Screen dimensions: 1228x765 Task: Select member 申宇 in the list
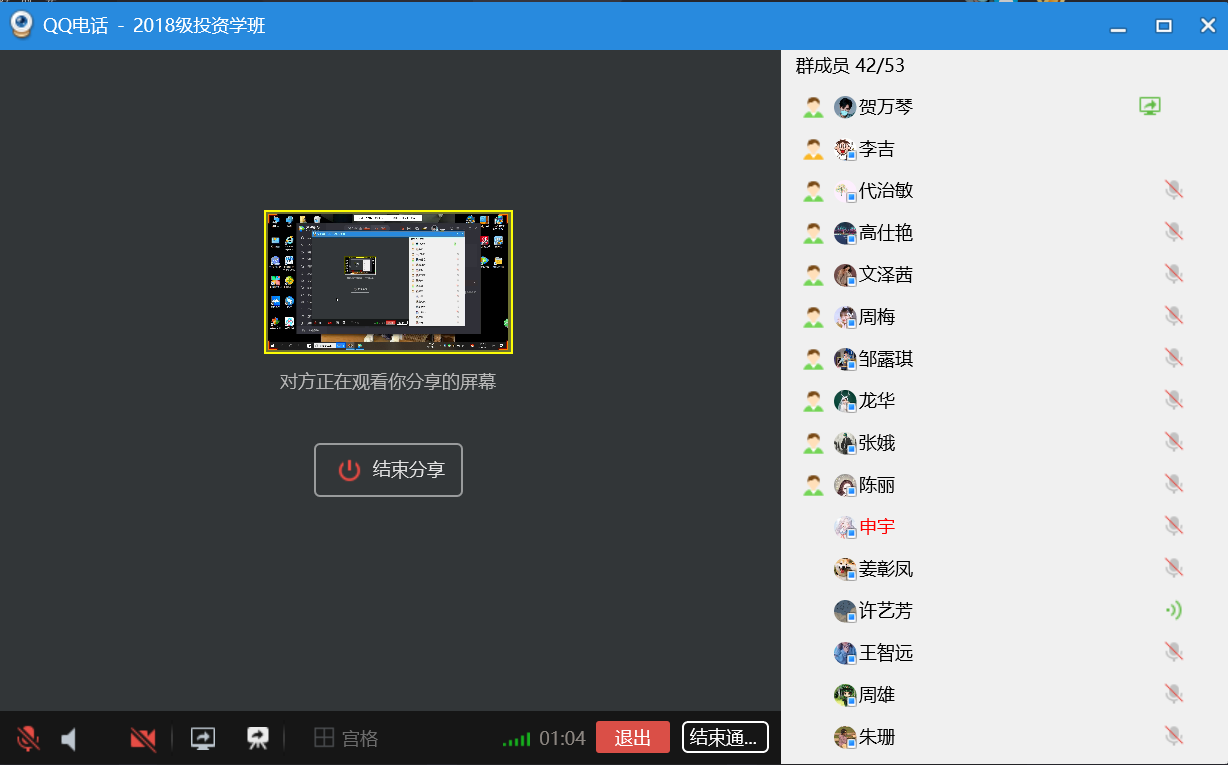[877, 526]
